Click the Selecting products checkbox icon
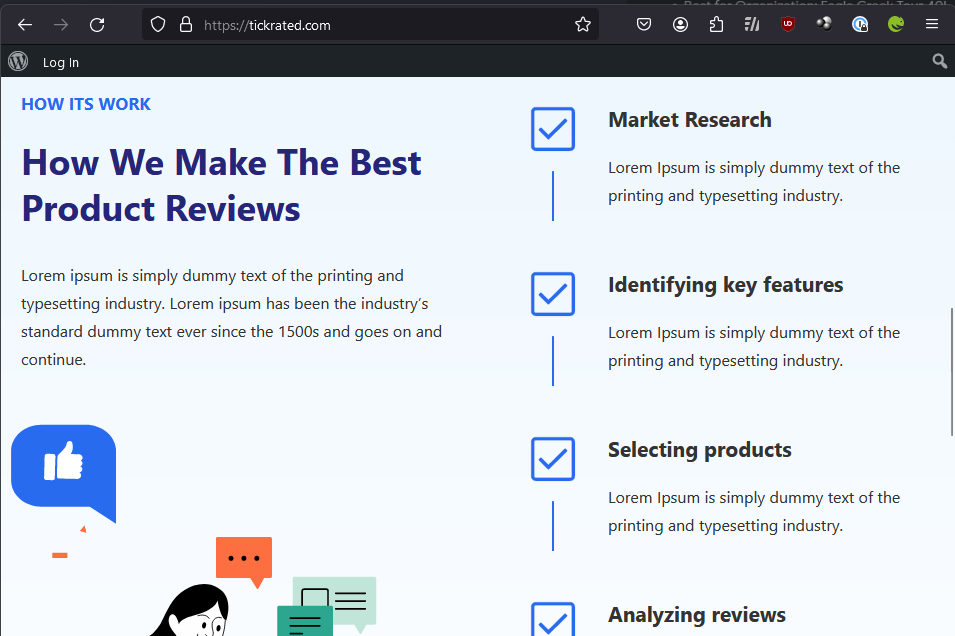955x636 pixels. point(553,459)
